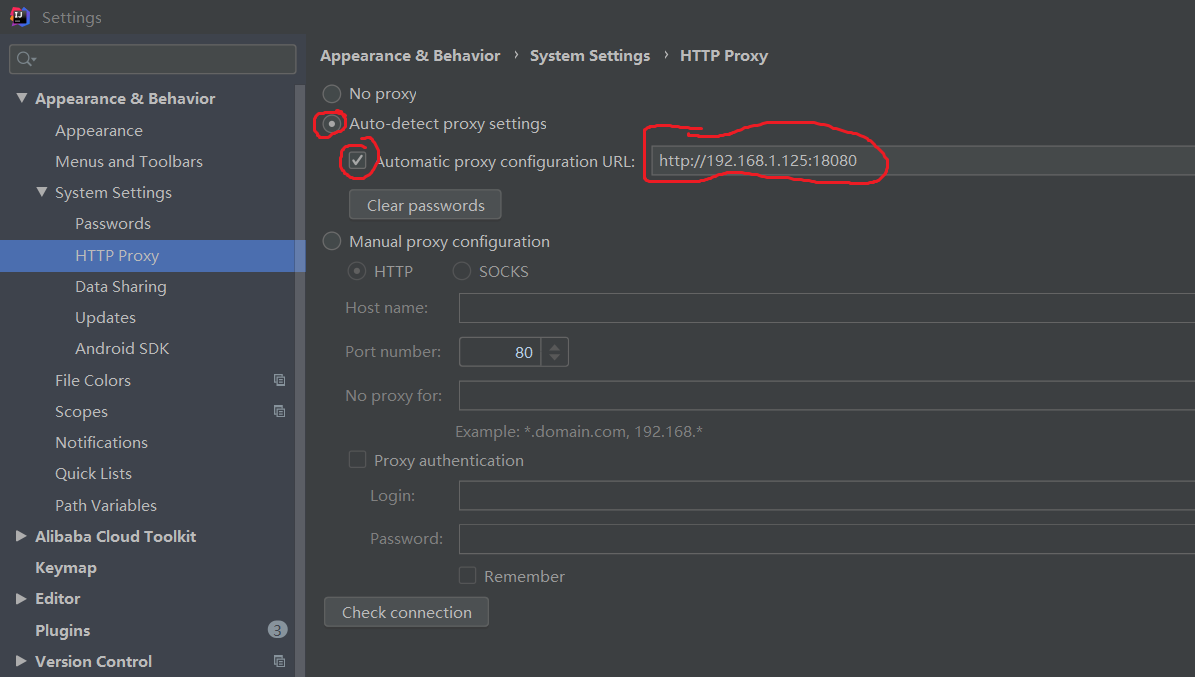The height and width of the screenshot is (677, 1195).
Task: Expand the Editor settings section
Action: tap(20, 598)
